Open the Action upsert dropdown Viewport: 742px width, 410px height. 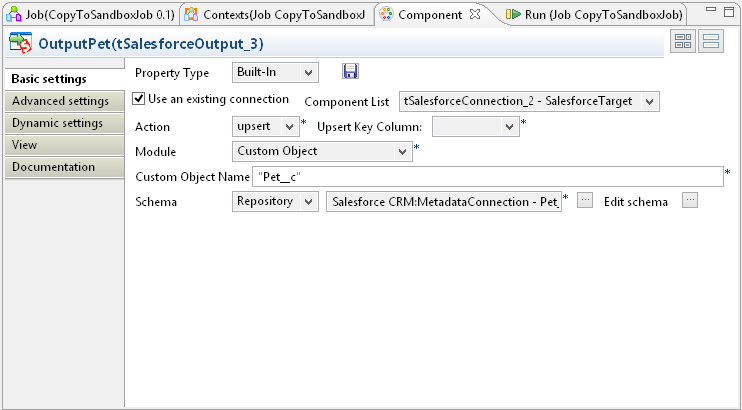265,127
